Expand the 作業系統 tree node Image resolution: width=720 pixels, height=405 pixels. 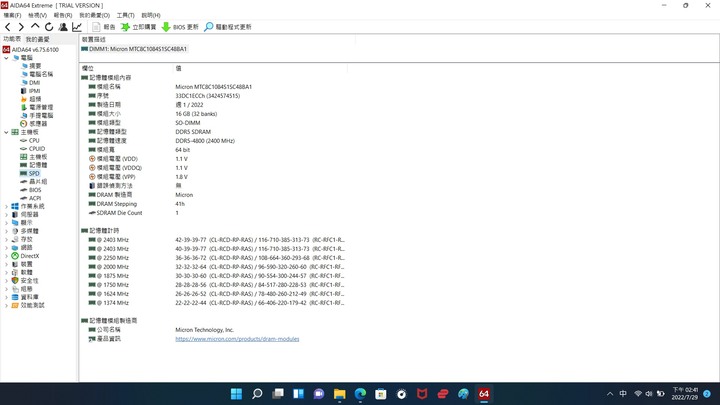tap(6, 207)
